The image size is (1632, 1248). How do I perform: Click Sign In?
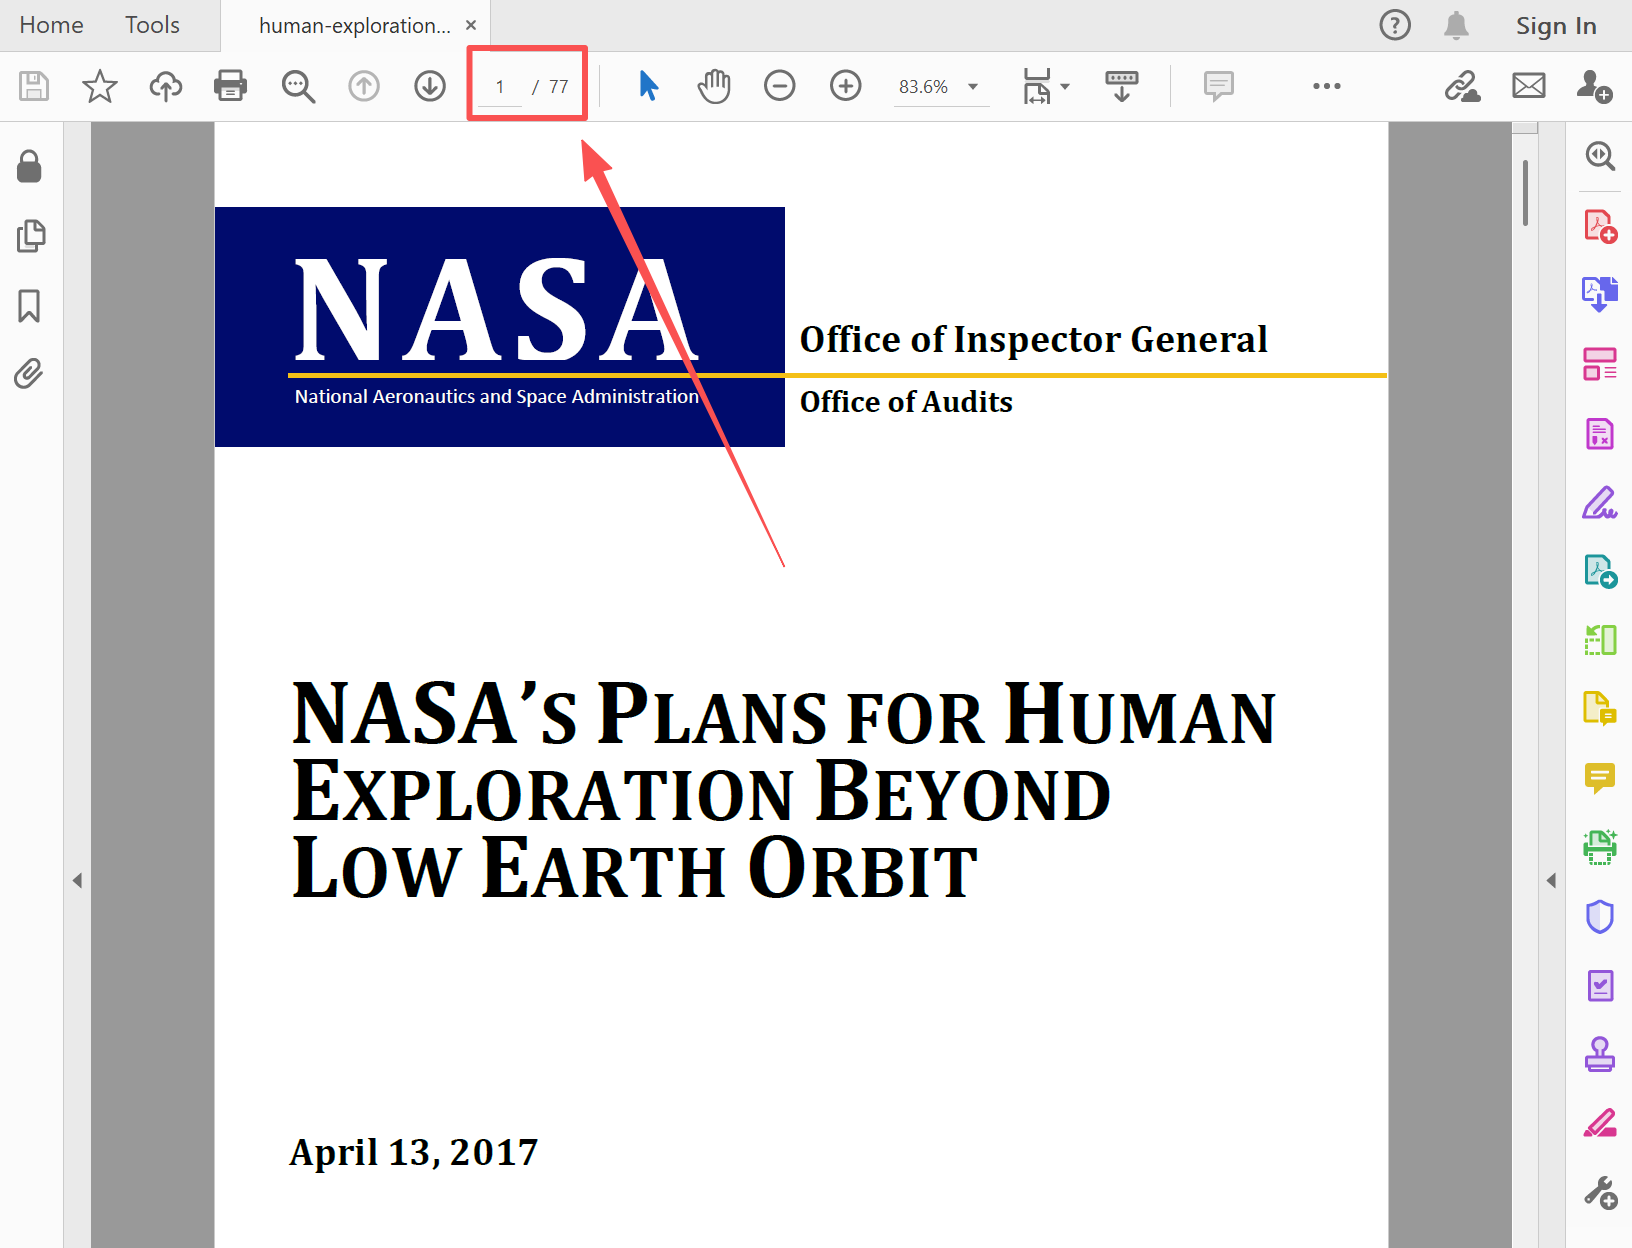pos(1556,25)
